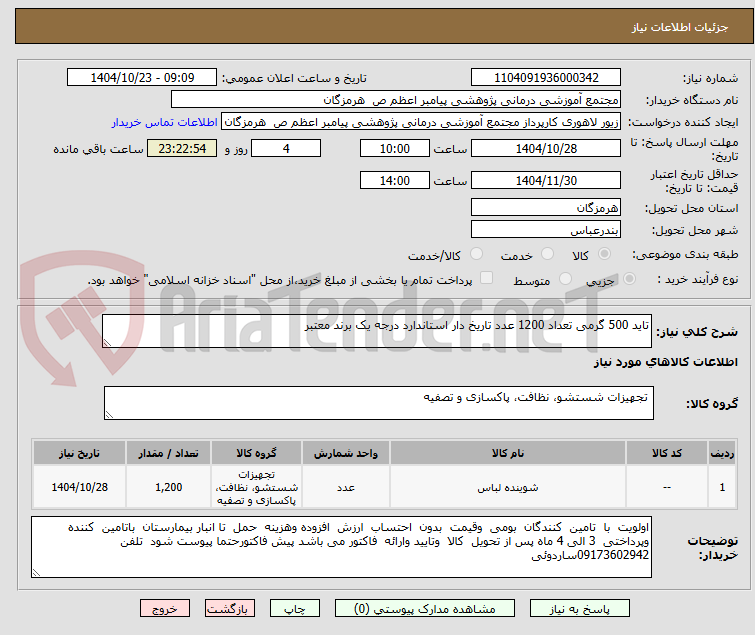This screenshot has width=755, height=635.
Task: Click the استان محل تحویل field هرمزگان
Action: 546,207
